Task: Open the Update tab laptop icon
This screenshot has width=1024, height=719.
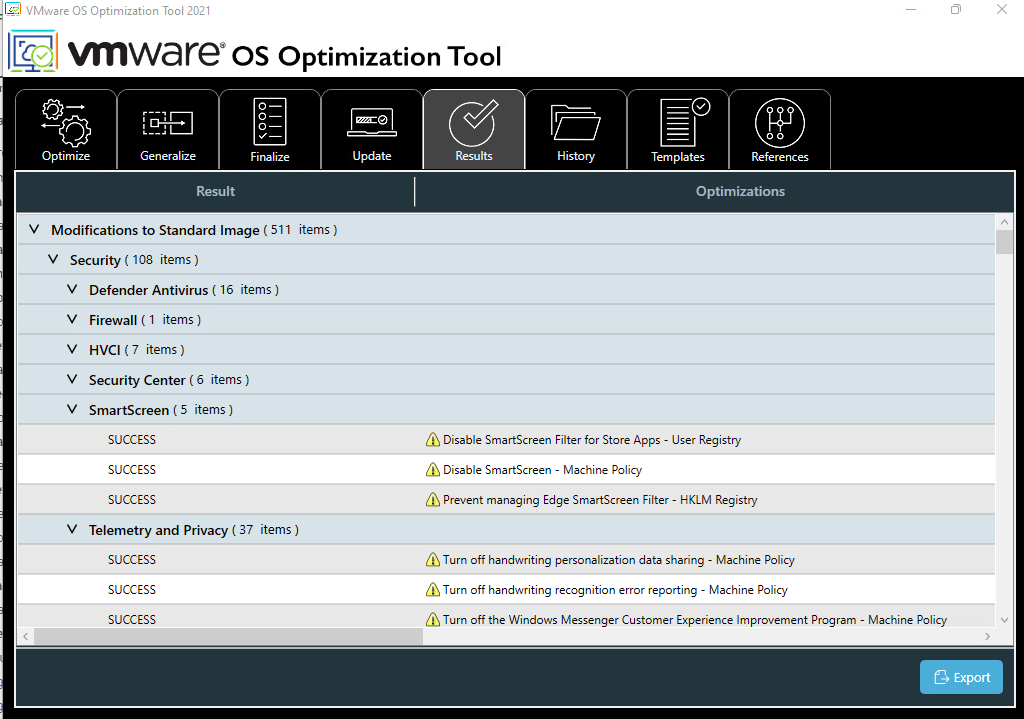Action: (x=372, y=122)
